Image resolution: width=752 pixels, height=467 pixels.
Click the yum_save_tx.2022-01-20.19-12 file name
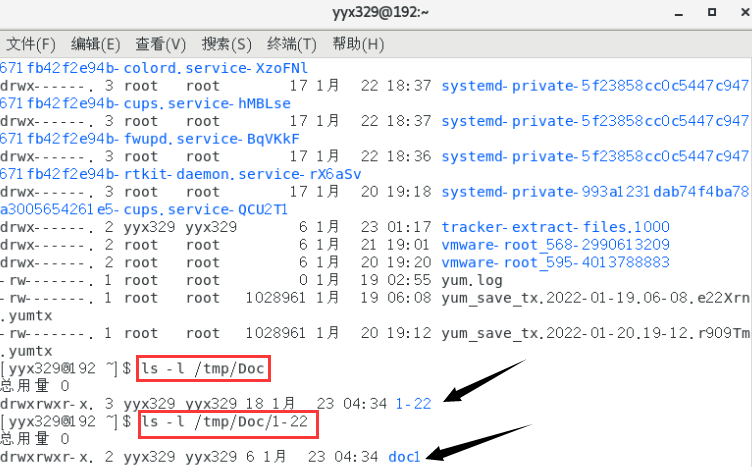pos(595,333)
